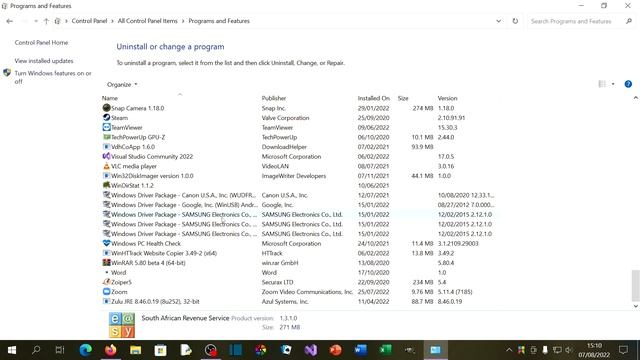The width and height of the screenshot is (640, 360).
Task: Open Microsoft Store from the taskbar
Action: click(160, 350)
